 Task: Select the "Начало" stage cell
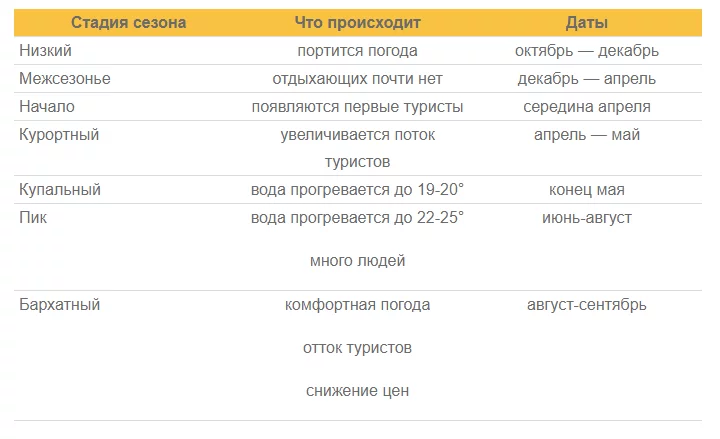47,106
